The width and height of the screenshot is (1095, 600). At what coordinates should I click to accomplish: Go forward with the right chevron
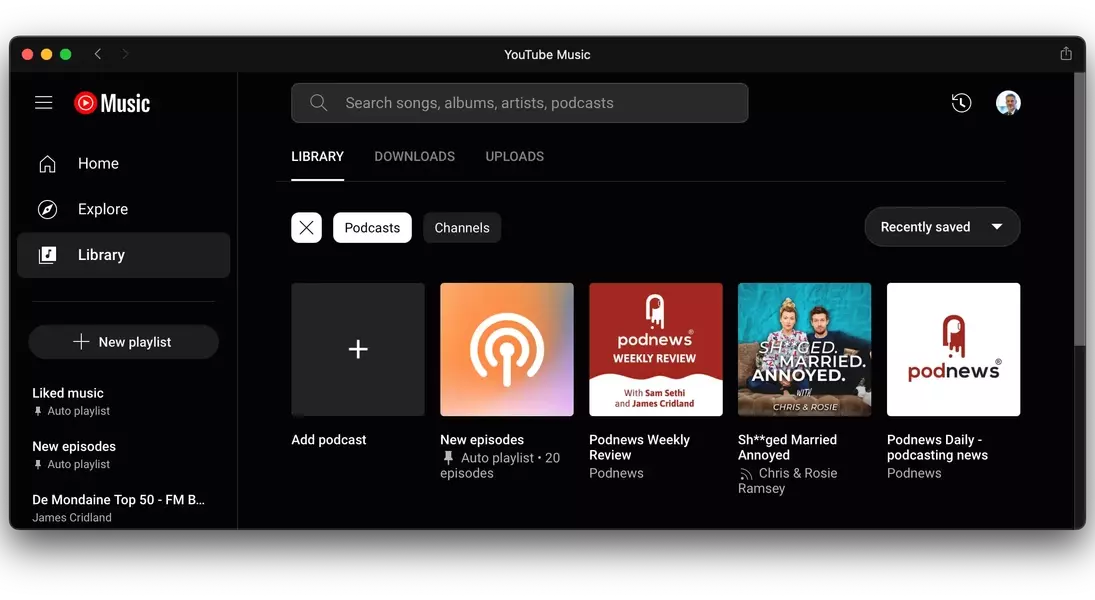(125, 54)
